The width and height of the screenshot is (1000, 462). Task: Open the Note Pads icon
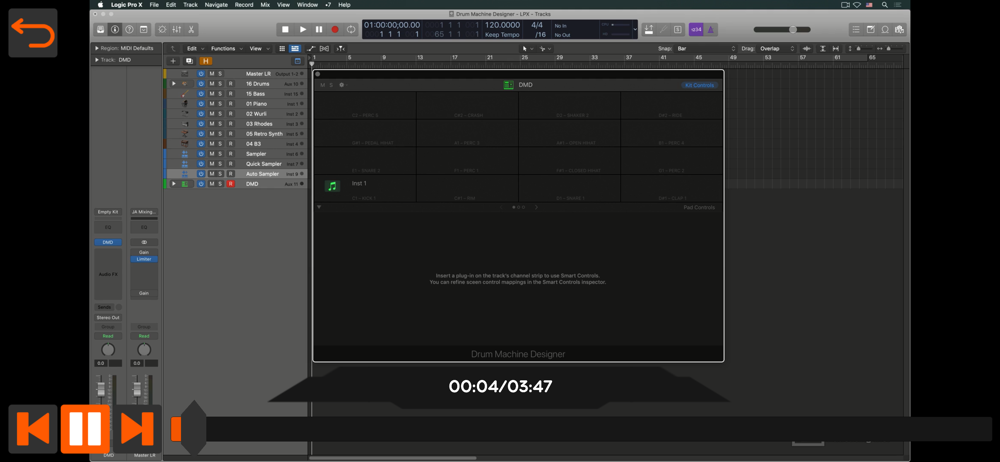pos(871,29)
